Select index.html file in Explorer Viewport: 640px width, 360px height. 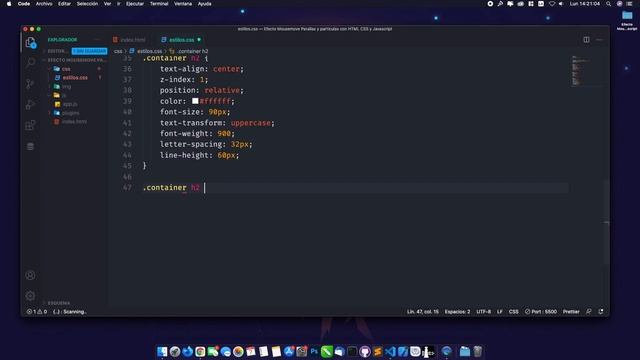click(74, 122)
